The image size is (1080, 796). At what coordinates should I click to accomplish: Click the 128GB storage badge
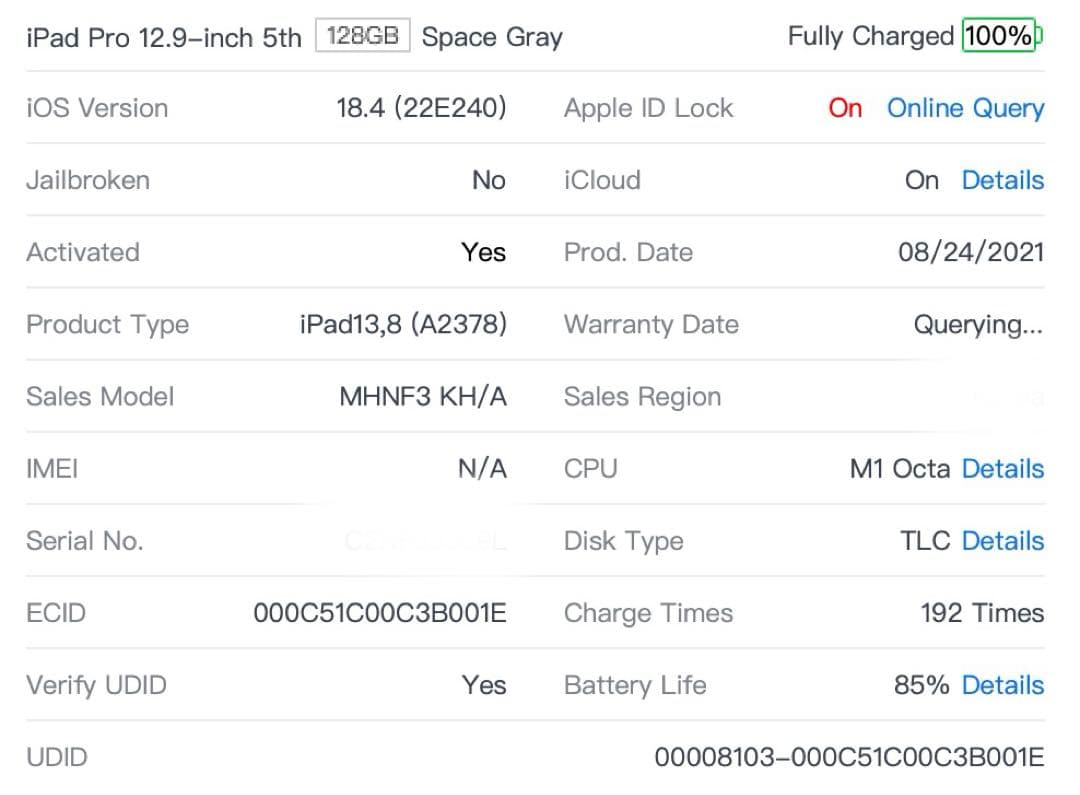click(x=363, y=37)
